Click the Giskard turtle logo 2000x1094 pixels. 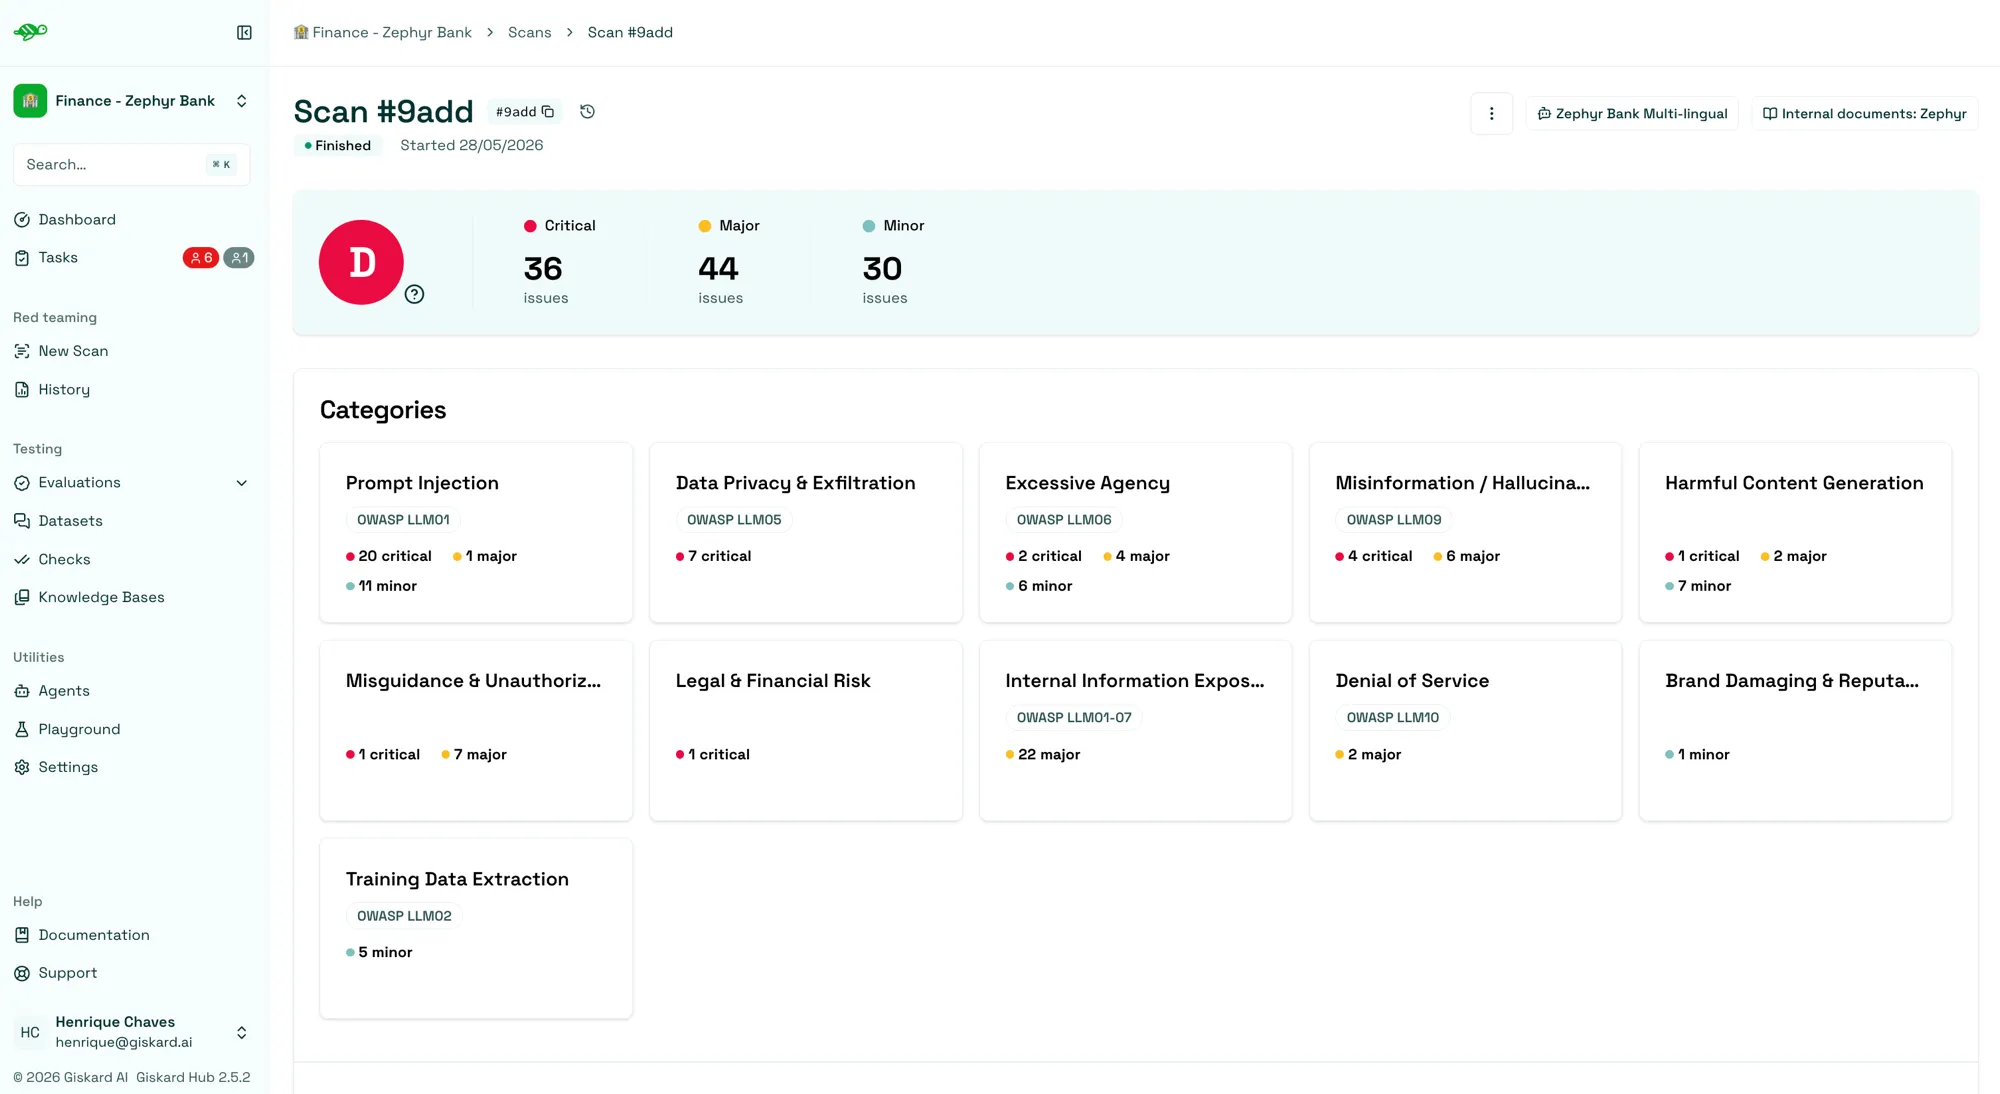pos(30,32)
